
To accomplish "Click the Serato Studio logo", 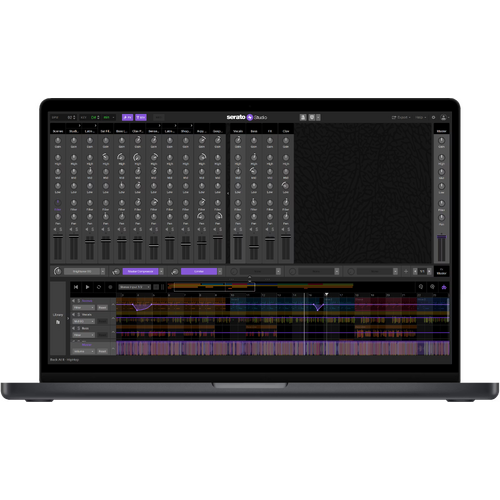I will [247, 117].
